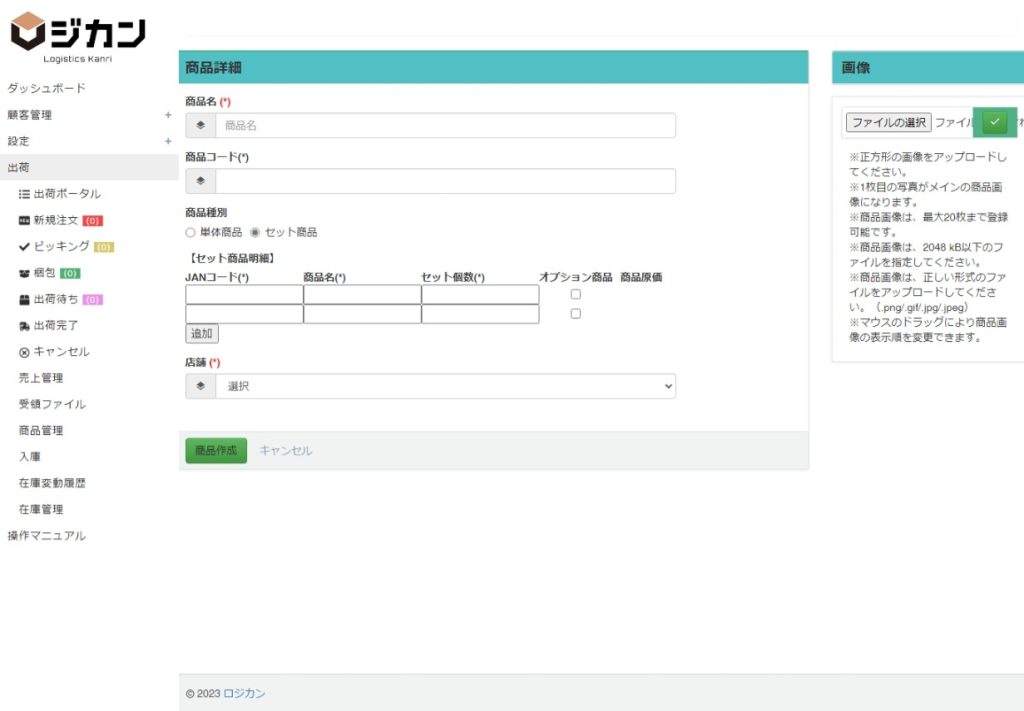Expand the 顧客管理 menu with plus
This screenshot has height=711, width=1024.
[168, 115]
